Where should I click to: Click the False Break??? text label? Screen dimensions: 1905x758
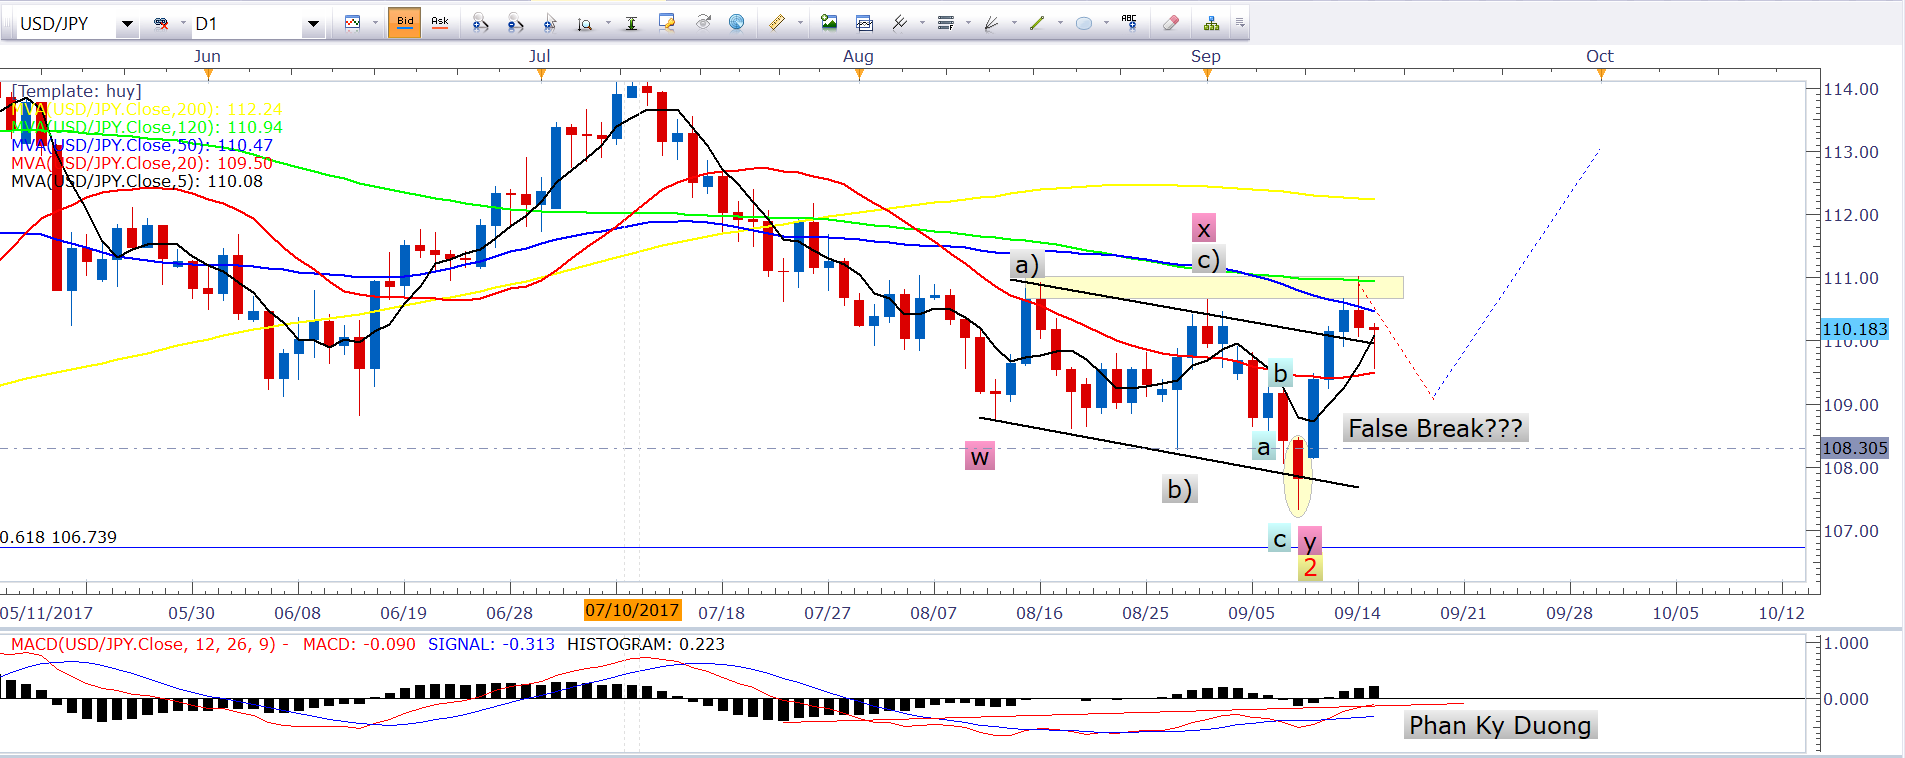(x=1434, y=429)
